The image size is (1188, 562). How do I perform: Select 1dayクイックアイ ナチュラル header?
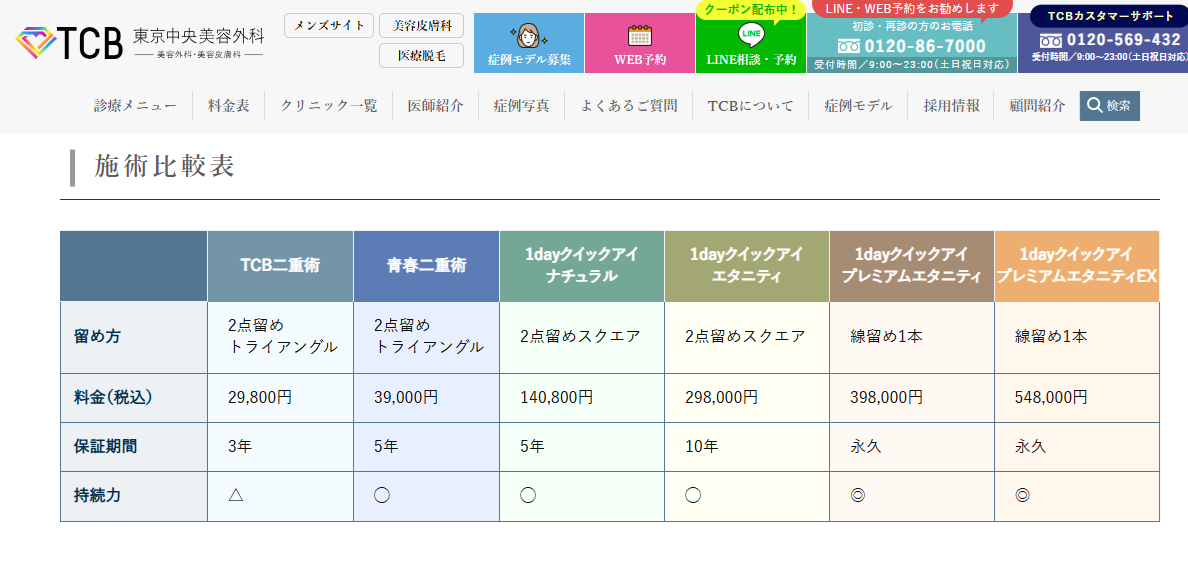pos(582,266)
